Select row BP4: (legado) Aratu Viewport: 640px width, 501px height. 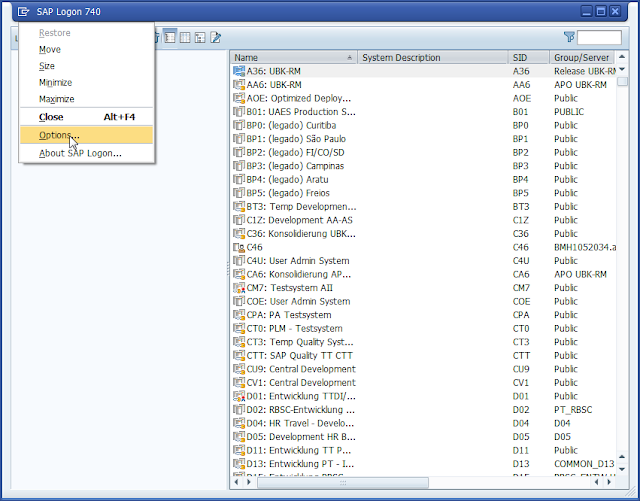[424, 179]
